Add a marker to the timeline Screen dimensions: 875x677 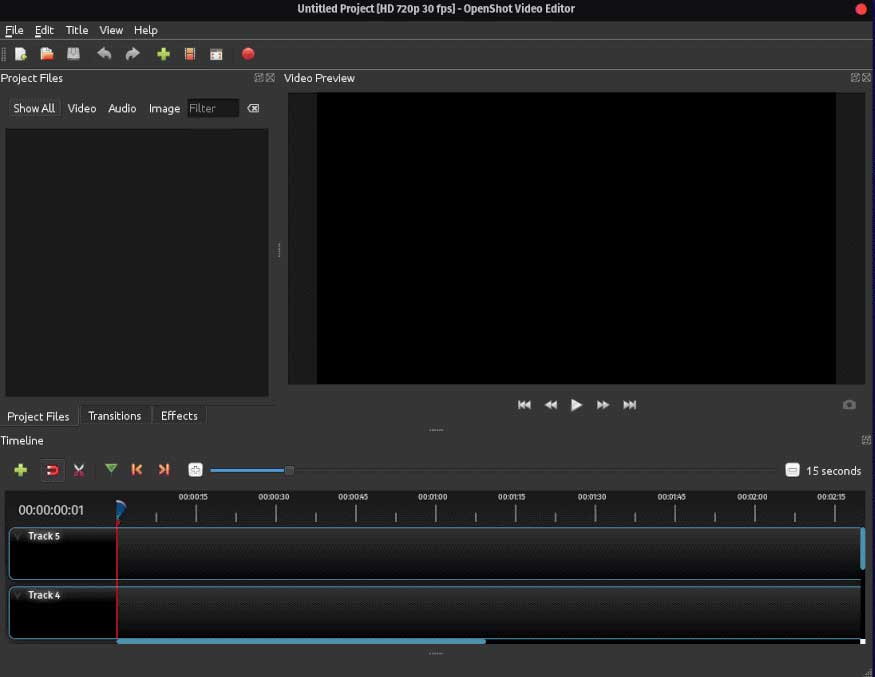111,470
